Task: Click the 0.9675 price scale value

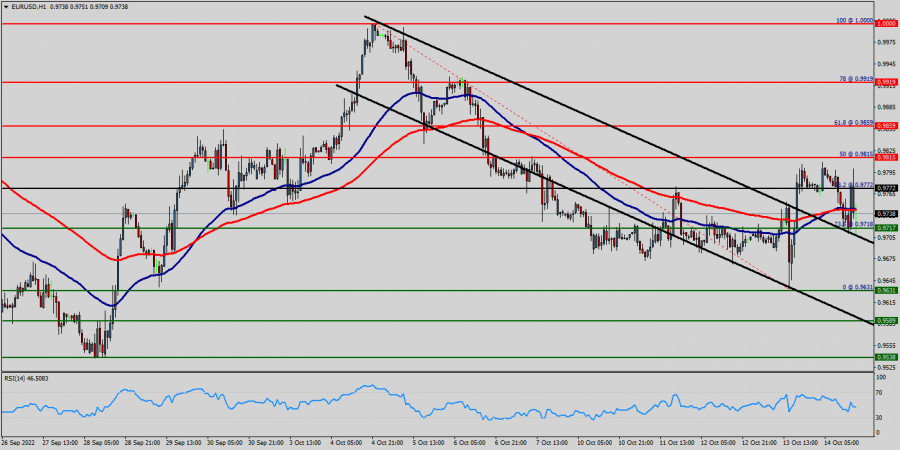Action: (886, 258)
